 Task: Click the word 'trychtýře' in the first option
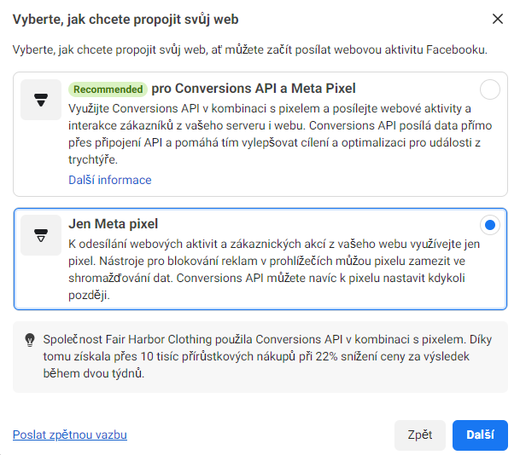(x=92, y=160)
